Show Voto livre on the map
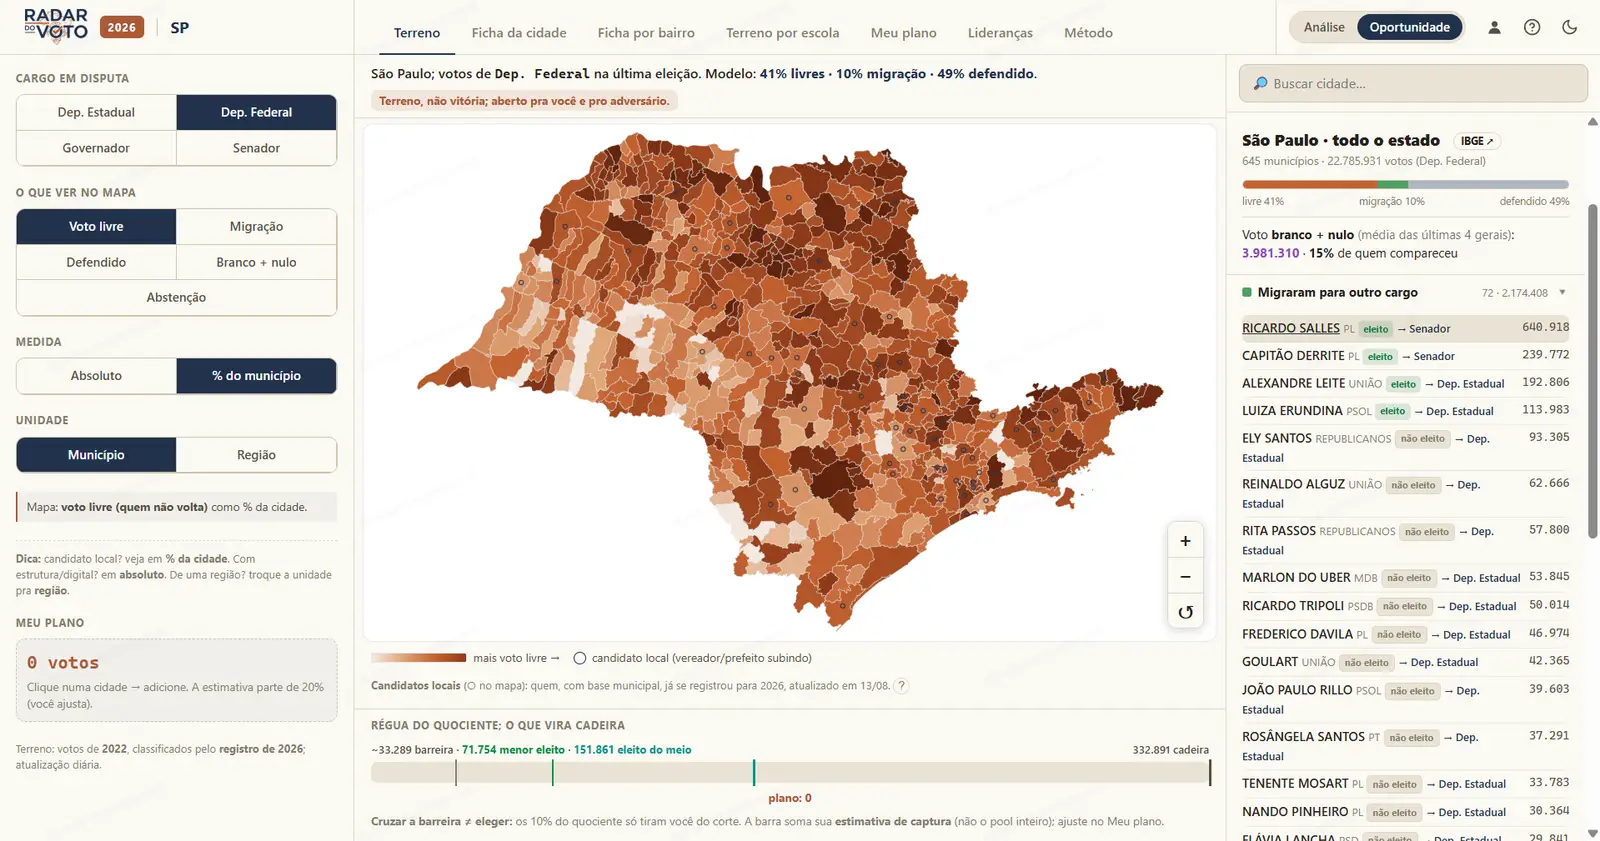Screen dimensions: 1600x841 [x=96, y=227]
